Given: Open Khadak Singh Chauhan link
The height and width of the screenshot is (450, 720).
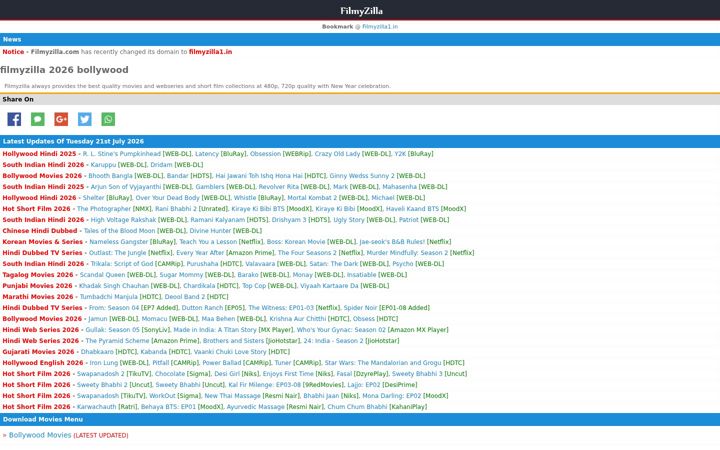Looking at the screenshot, I should pyautogui.click(x=114, y=286).
